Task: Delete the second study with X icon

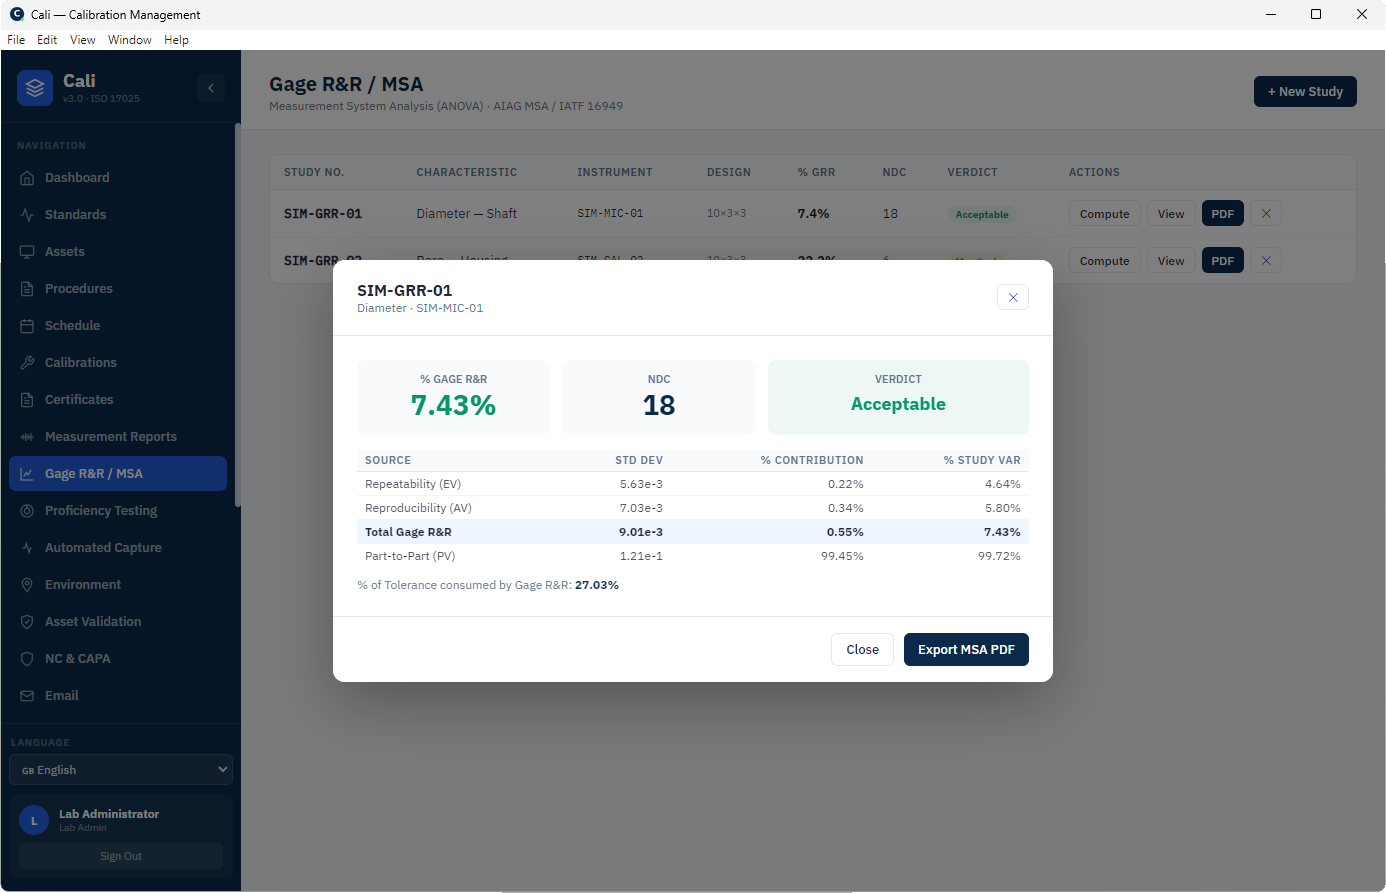Action: (x=1266, y=261)
